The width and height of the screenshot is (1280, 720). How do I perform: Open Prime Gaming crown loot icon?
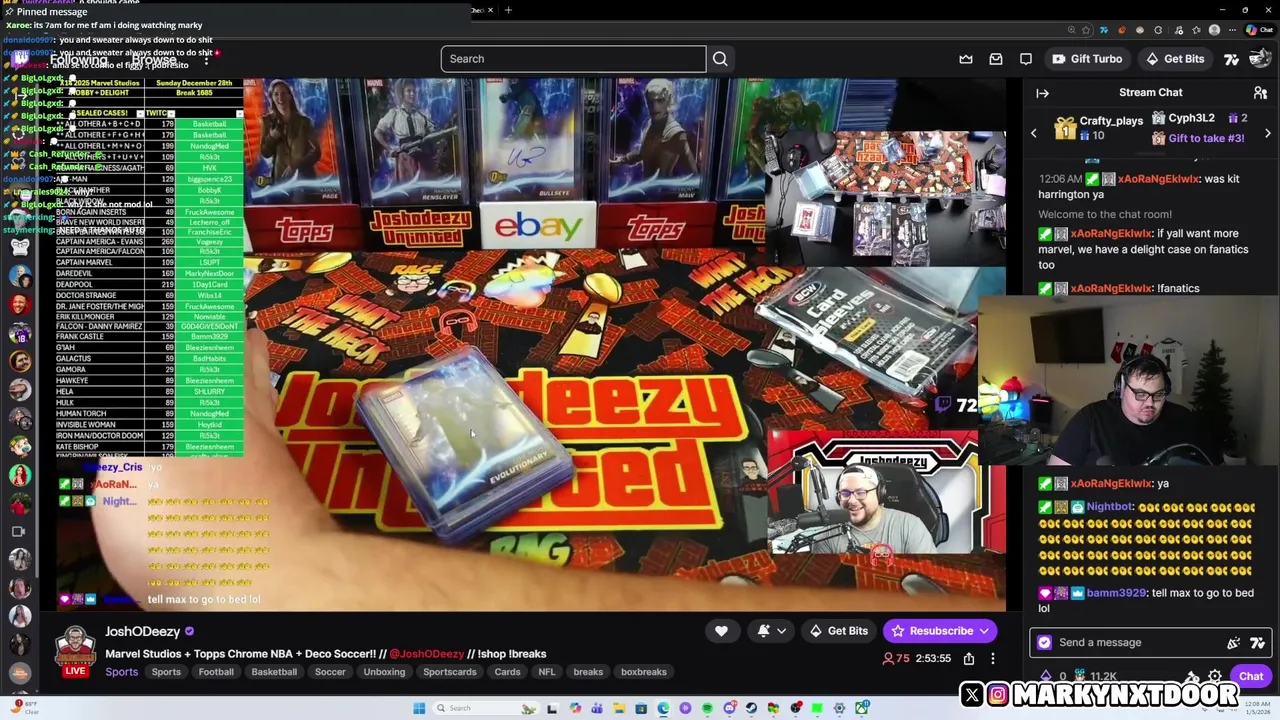(966, 59)
